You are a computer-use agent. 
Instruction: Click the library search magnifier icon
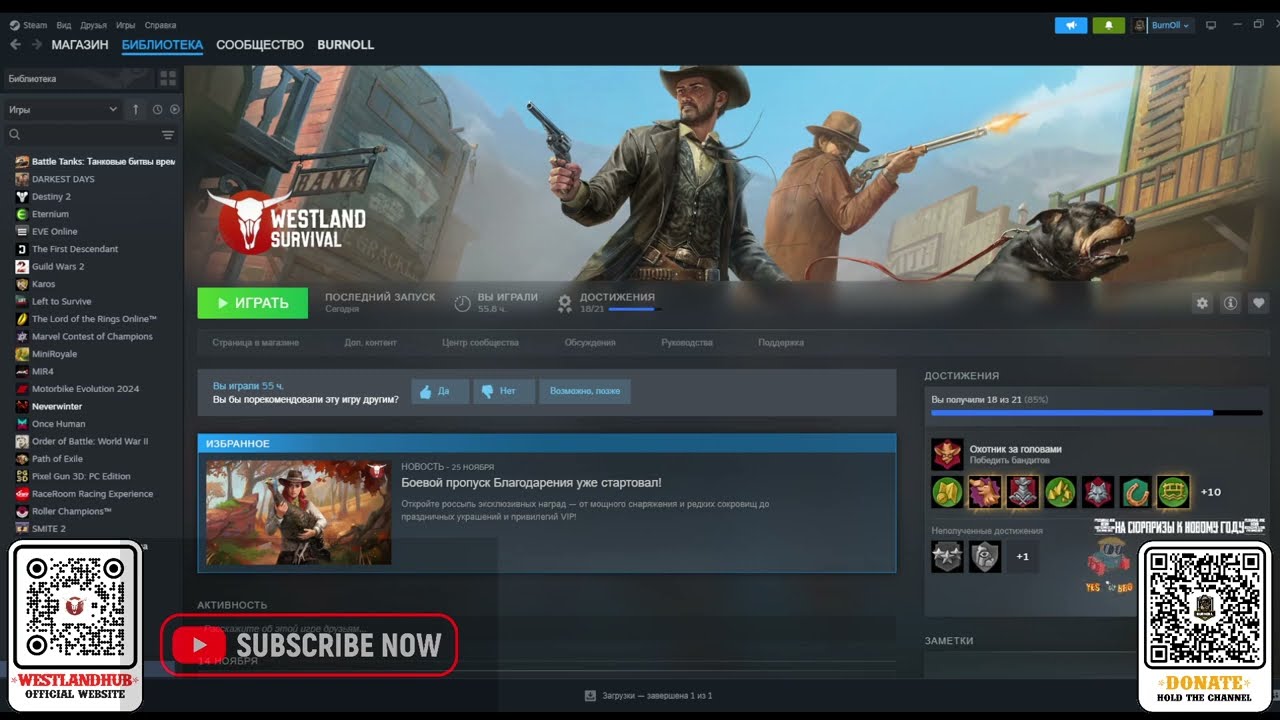(15, 134)
